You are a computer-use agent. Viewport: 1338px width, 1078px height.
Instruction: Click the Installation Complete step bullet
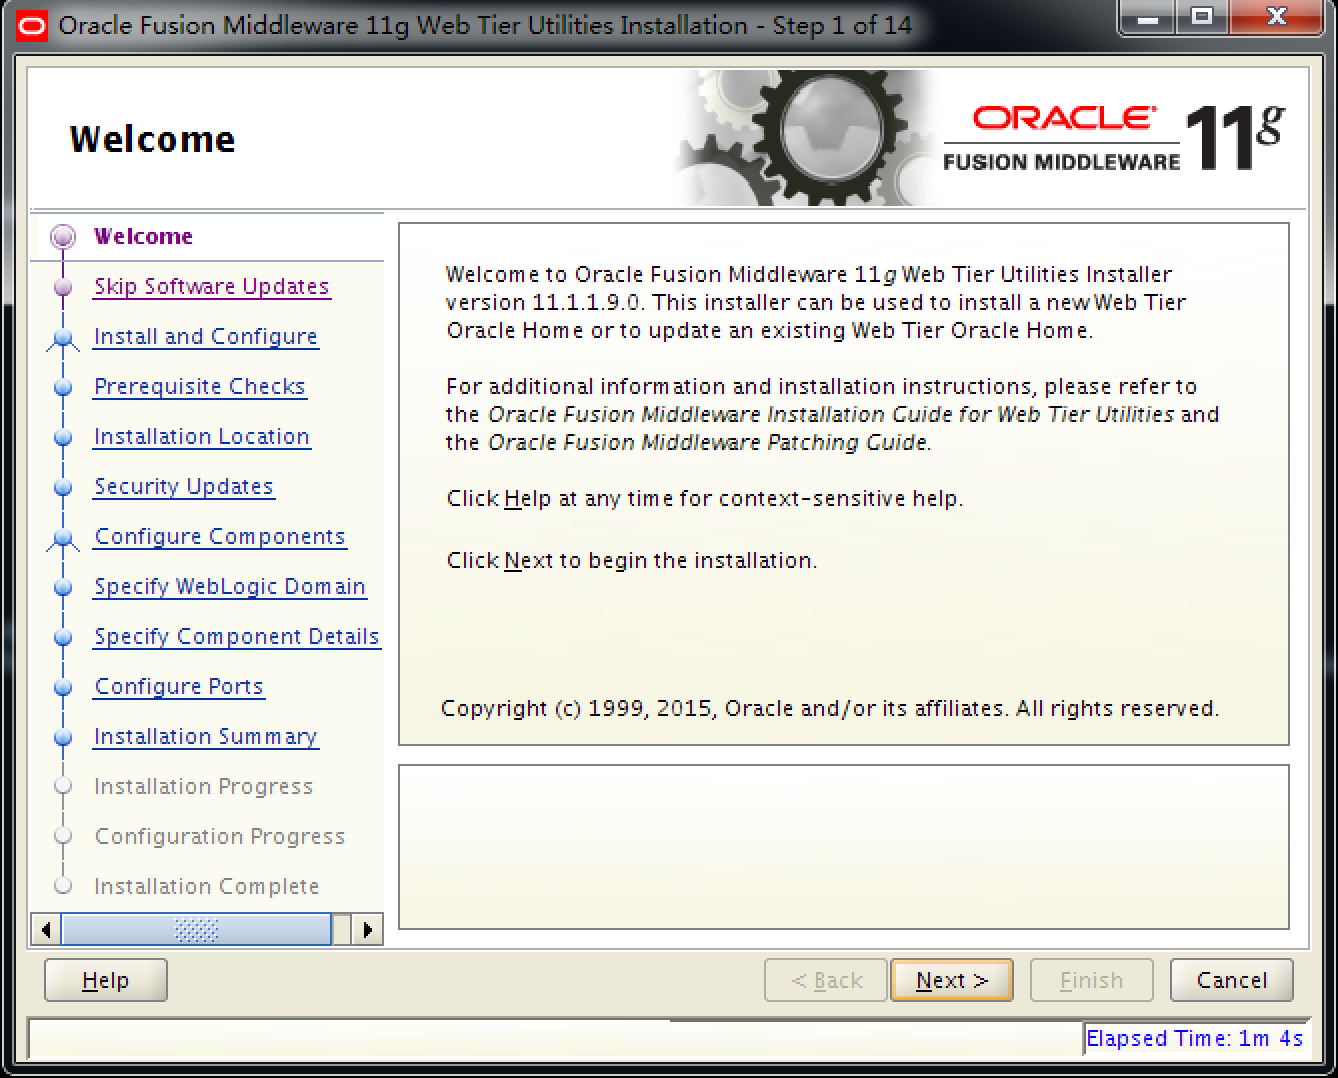(x=63, y=886)
